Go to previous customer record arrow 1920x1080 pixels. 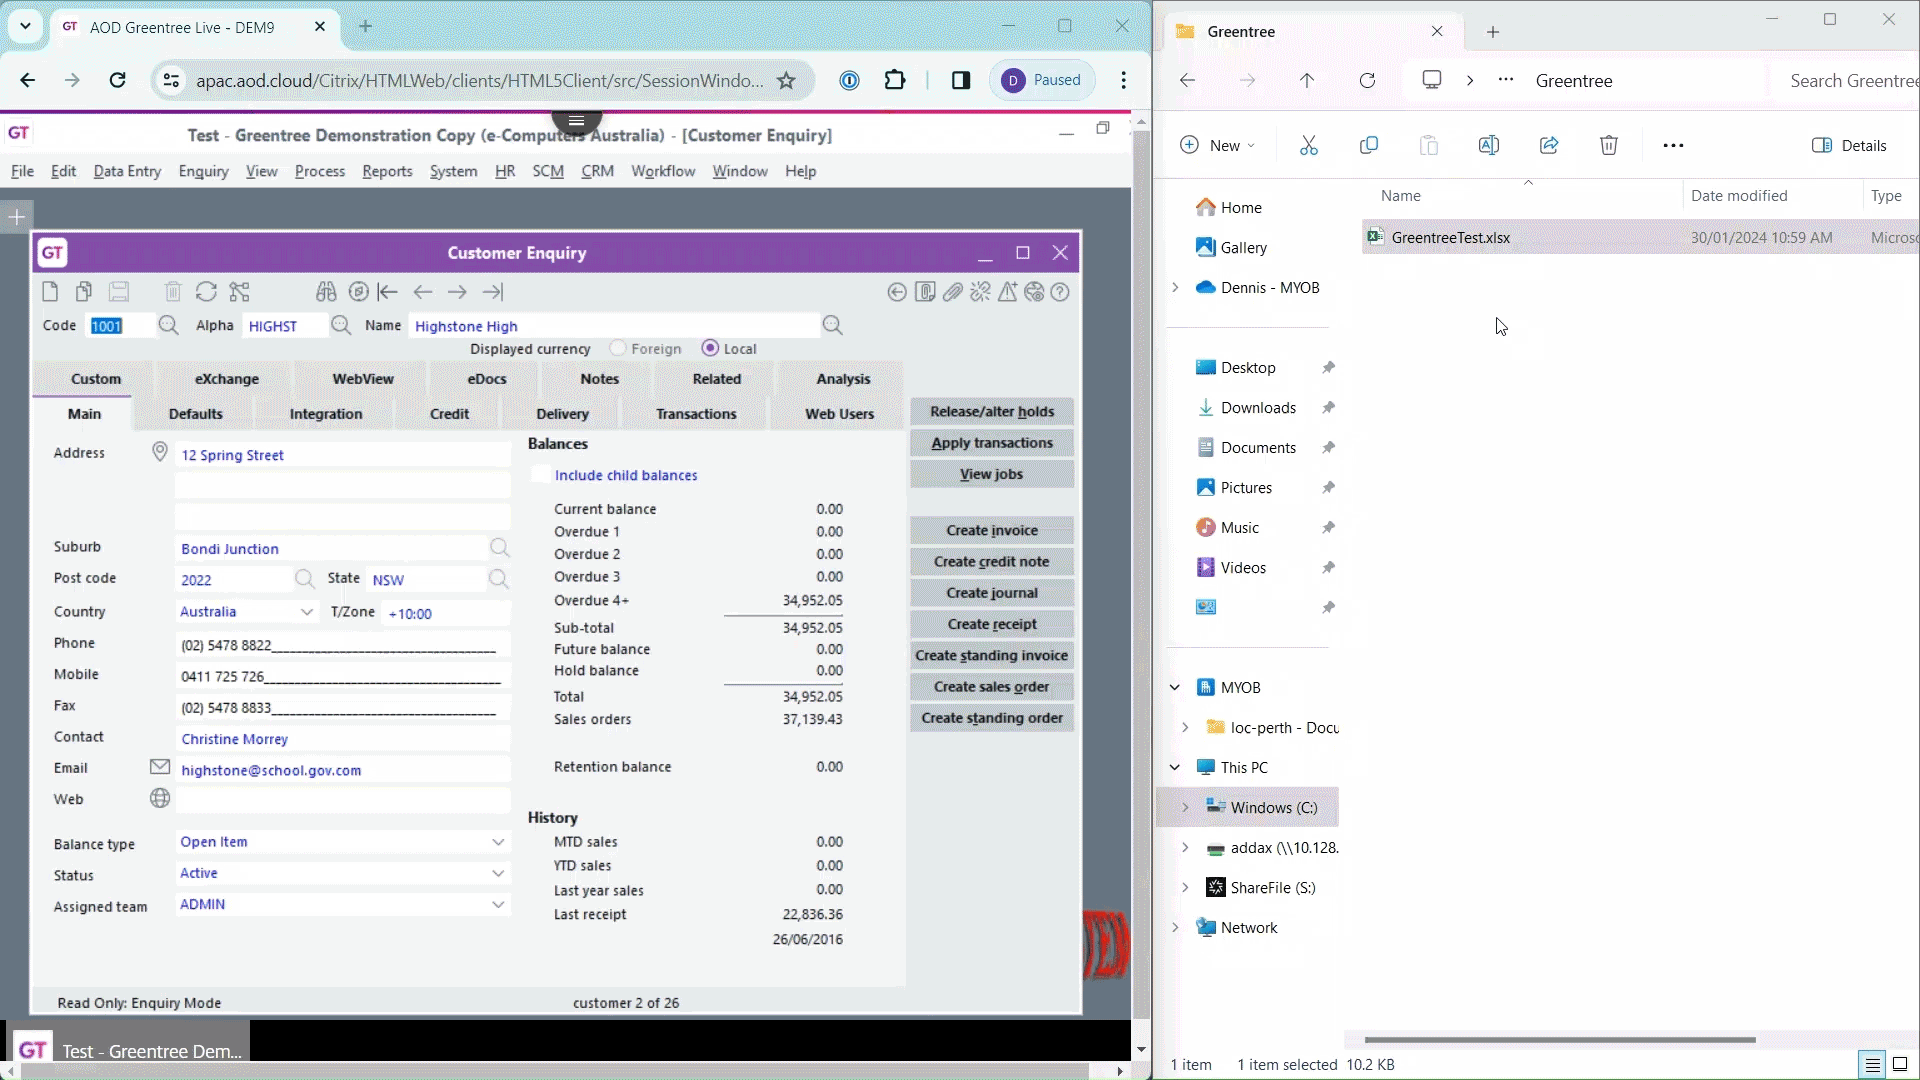click(x=423, y=292)
